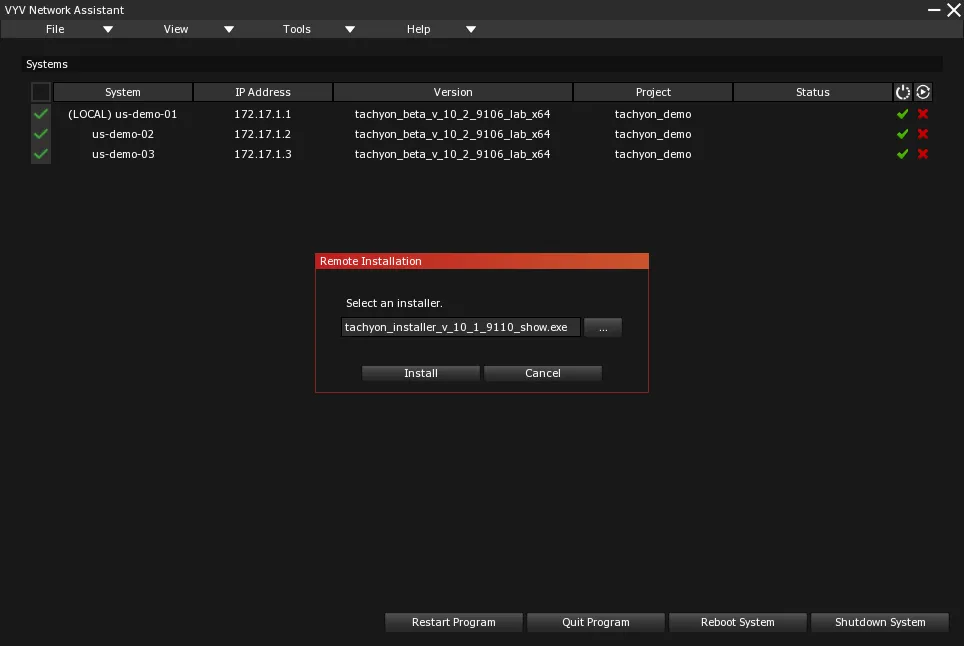Viewport: 964px width, 646px height.
Task: Click version cell of us-demo-02 row
Action: (x=452, y=134)
